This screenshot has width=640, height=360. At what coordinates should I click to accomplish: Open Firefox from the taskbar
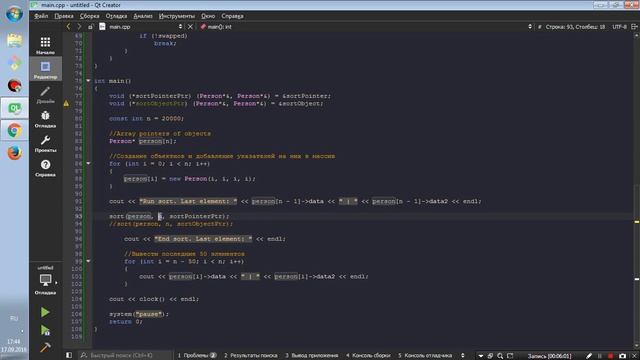click(14, 153)
